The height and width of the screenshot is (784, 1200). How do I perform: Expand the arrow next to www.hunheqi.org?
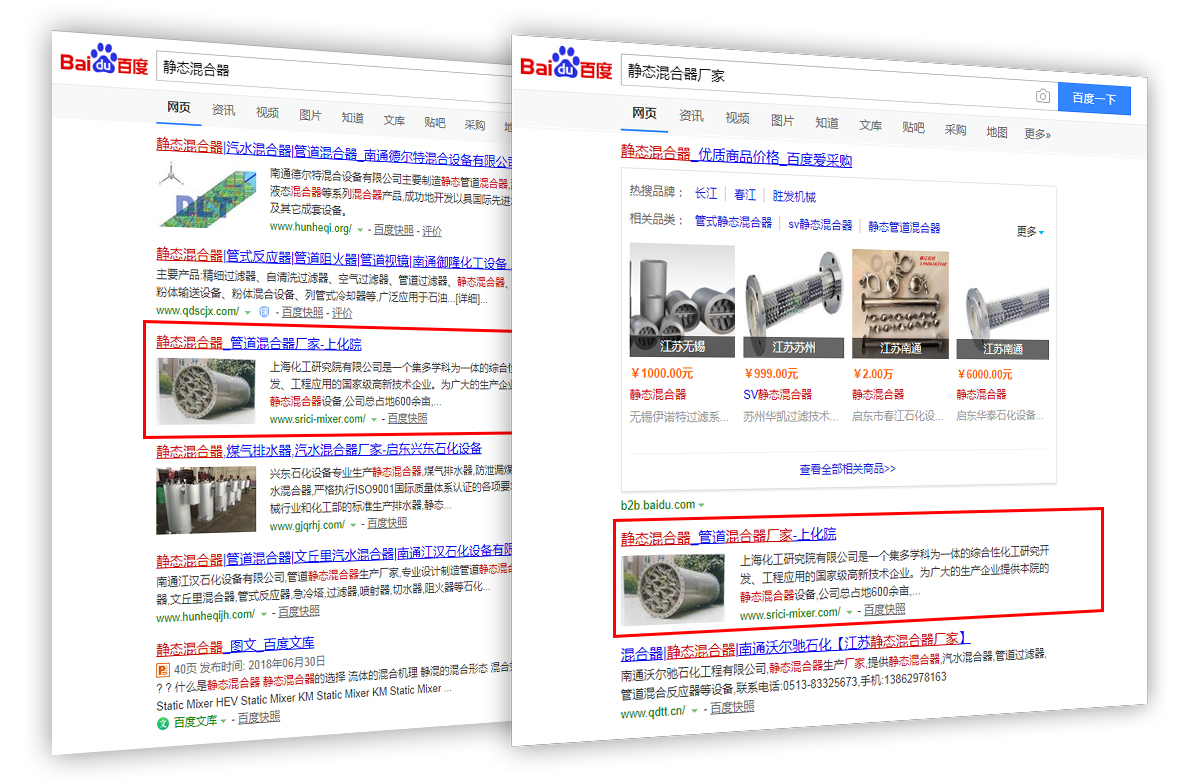[x=360, y=230]
